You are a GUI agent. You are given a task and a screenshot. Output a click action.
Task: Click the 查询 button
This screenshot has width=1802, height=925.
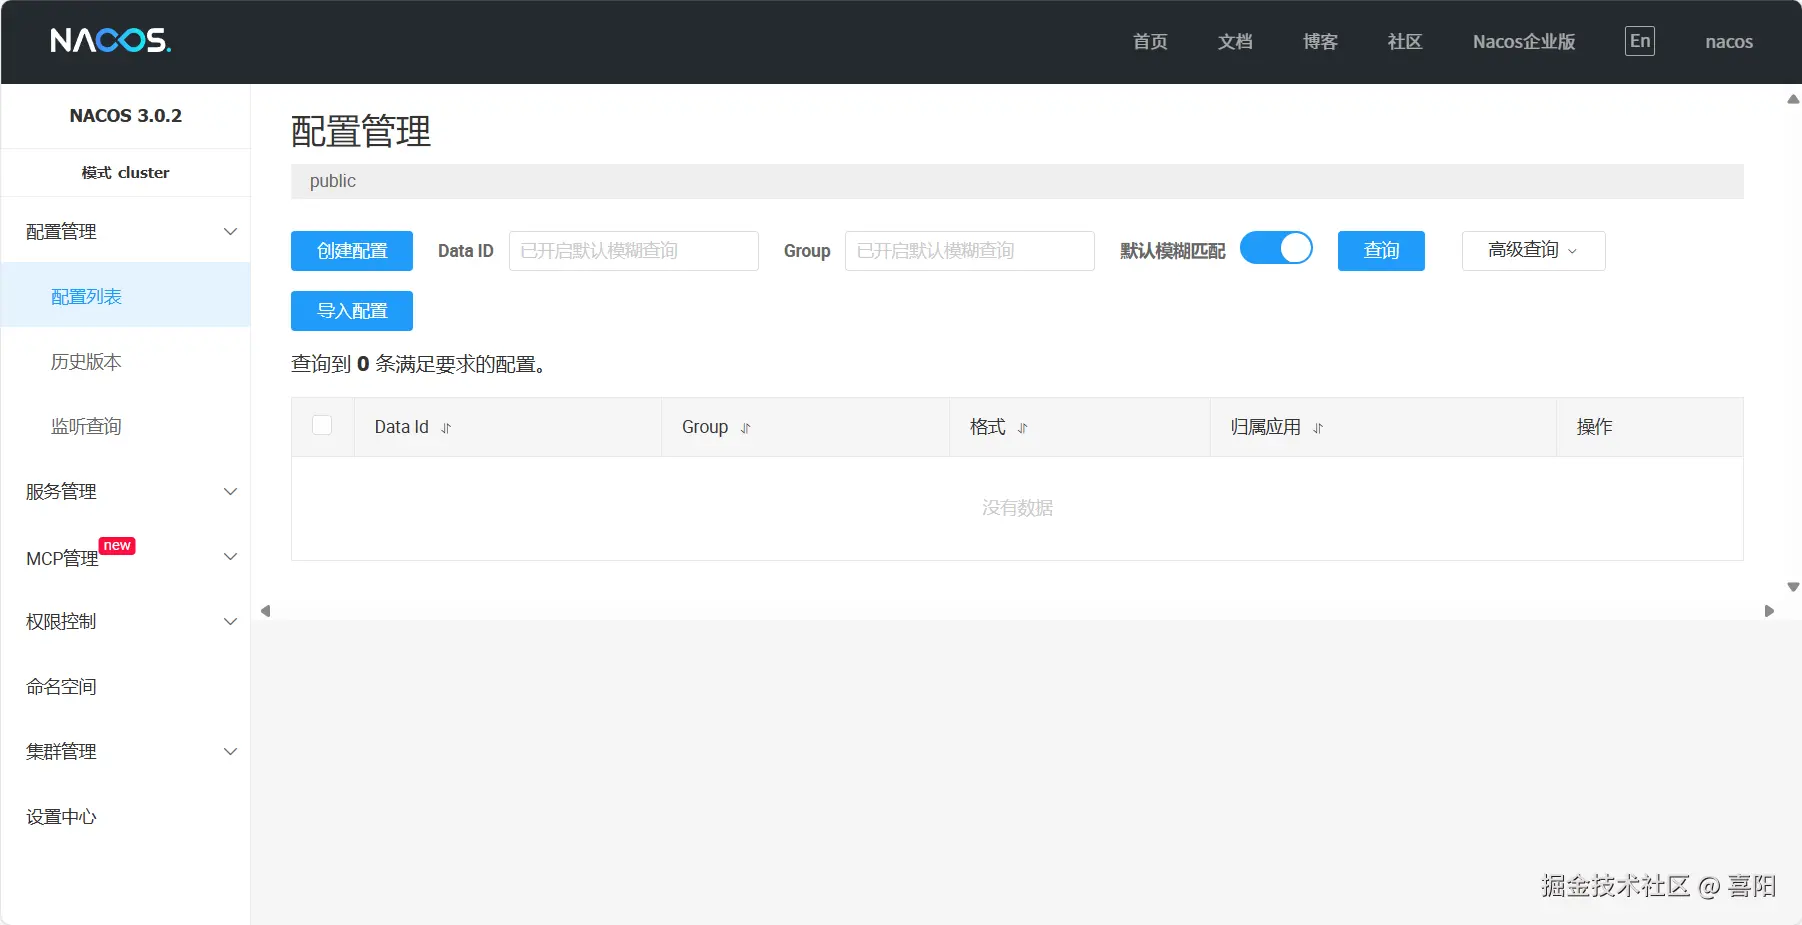click(x=1381, y=250)
